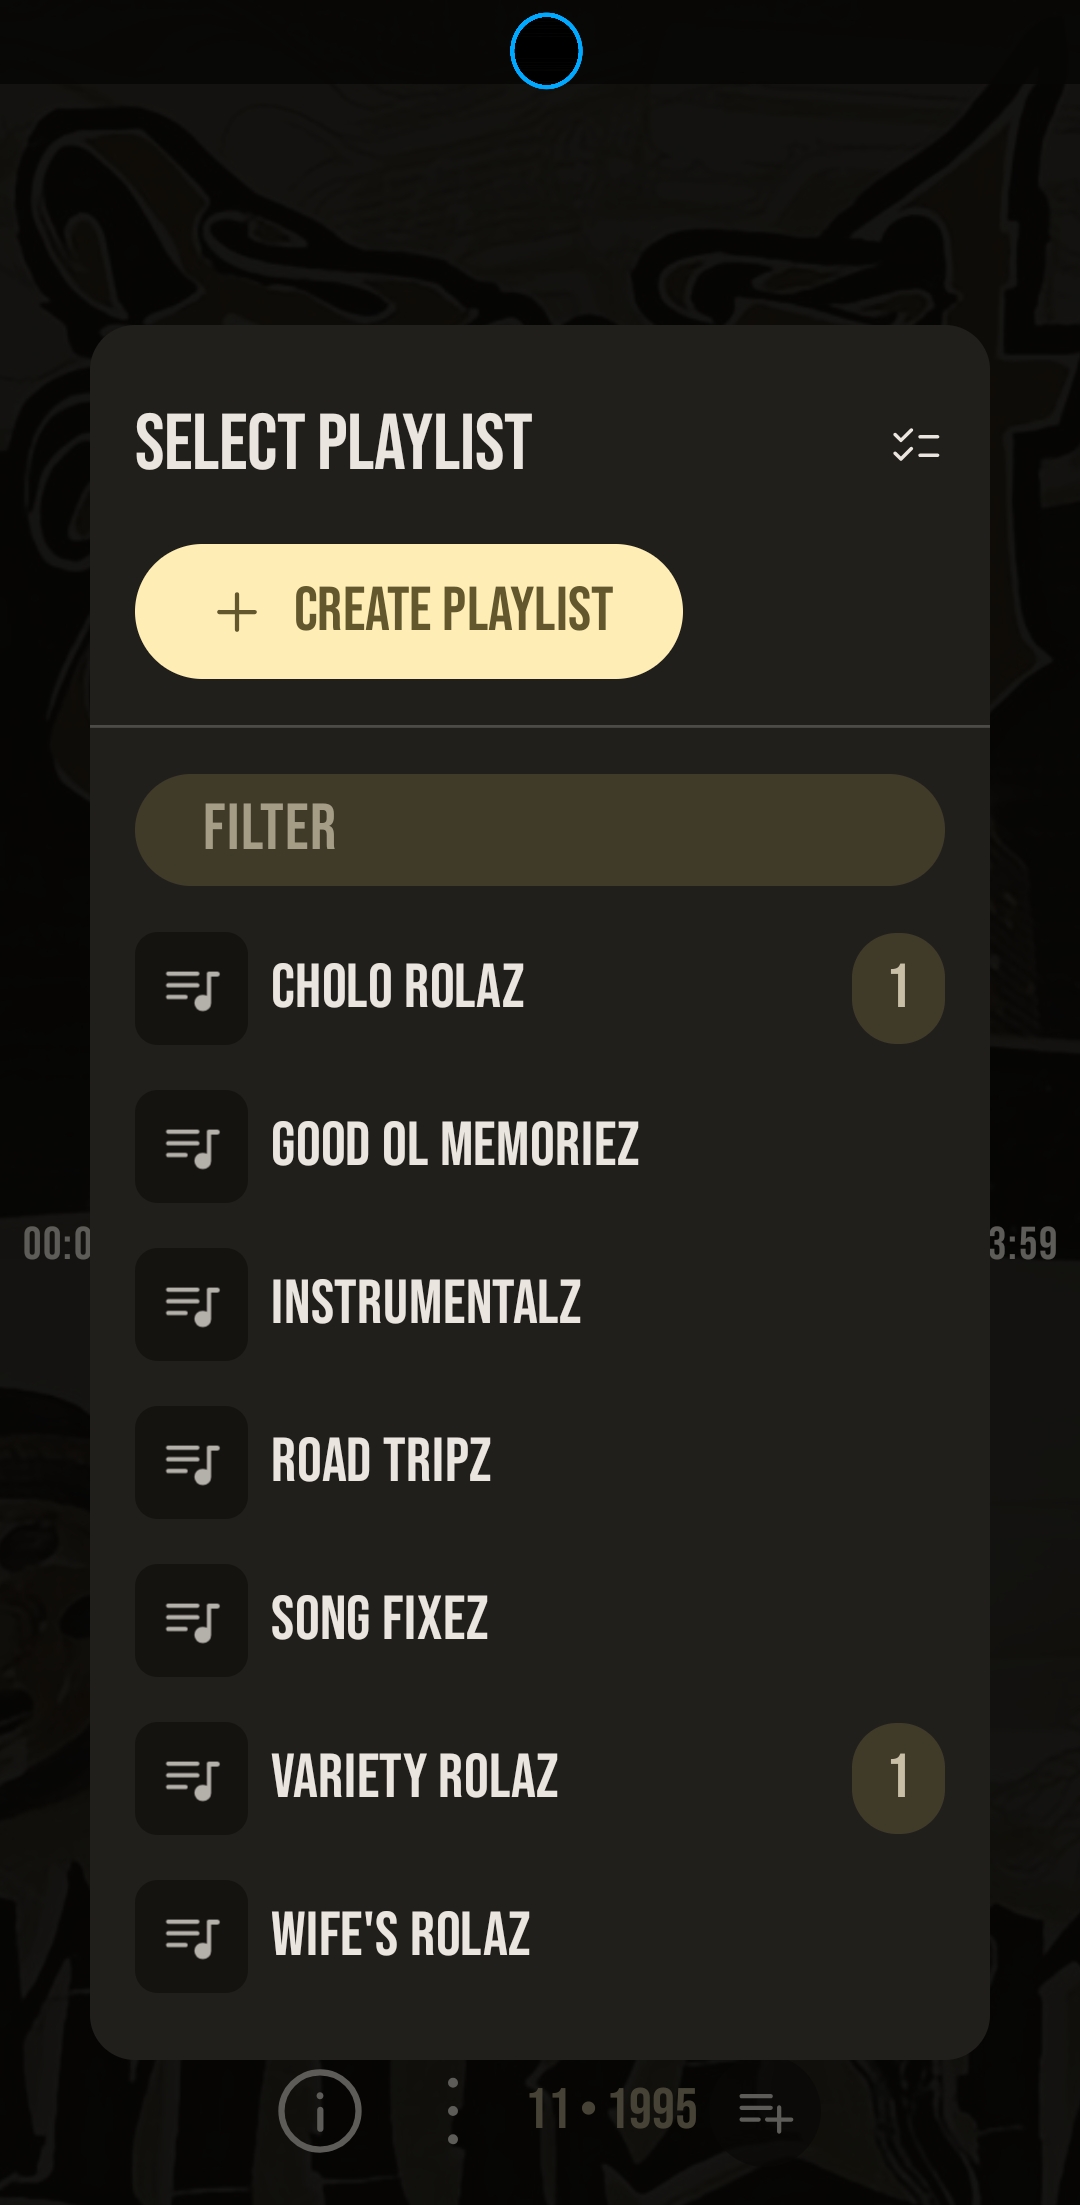Screen dimensions: 1080x2205
Task: Choose the Good Ol Memoriez playlist
Action: click(x=455, y=1145)
